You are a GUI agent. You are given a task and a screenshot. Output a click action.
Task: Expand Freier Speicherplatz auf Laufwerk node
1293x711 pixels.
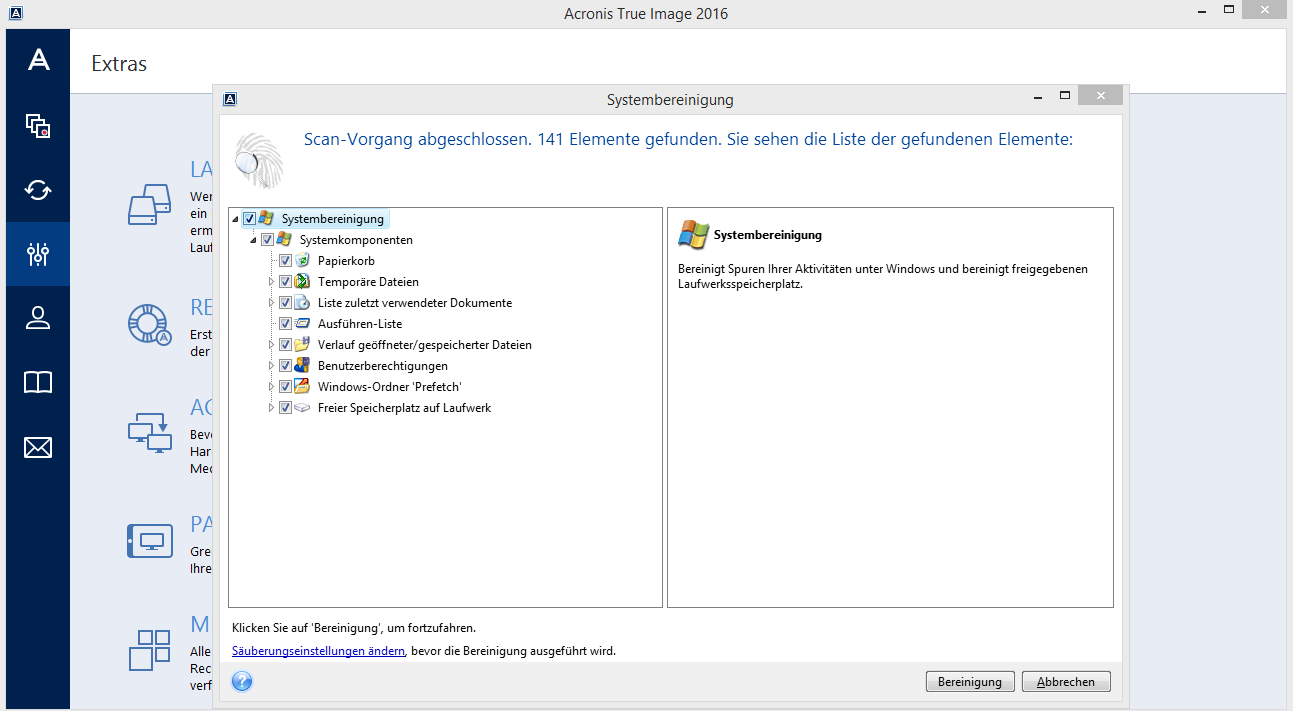coord(271,408)
